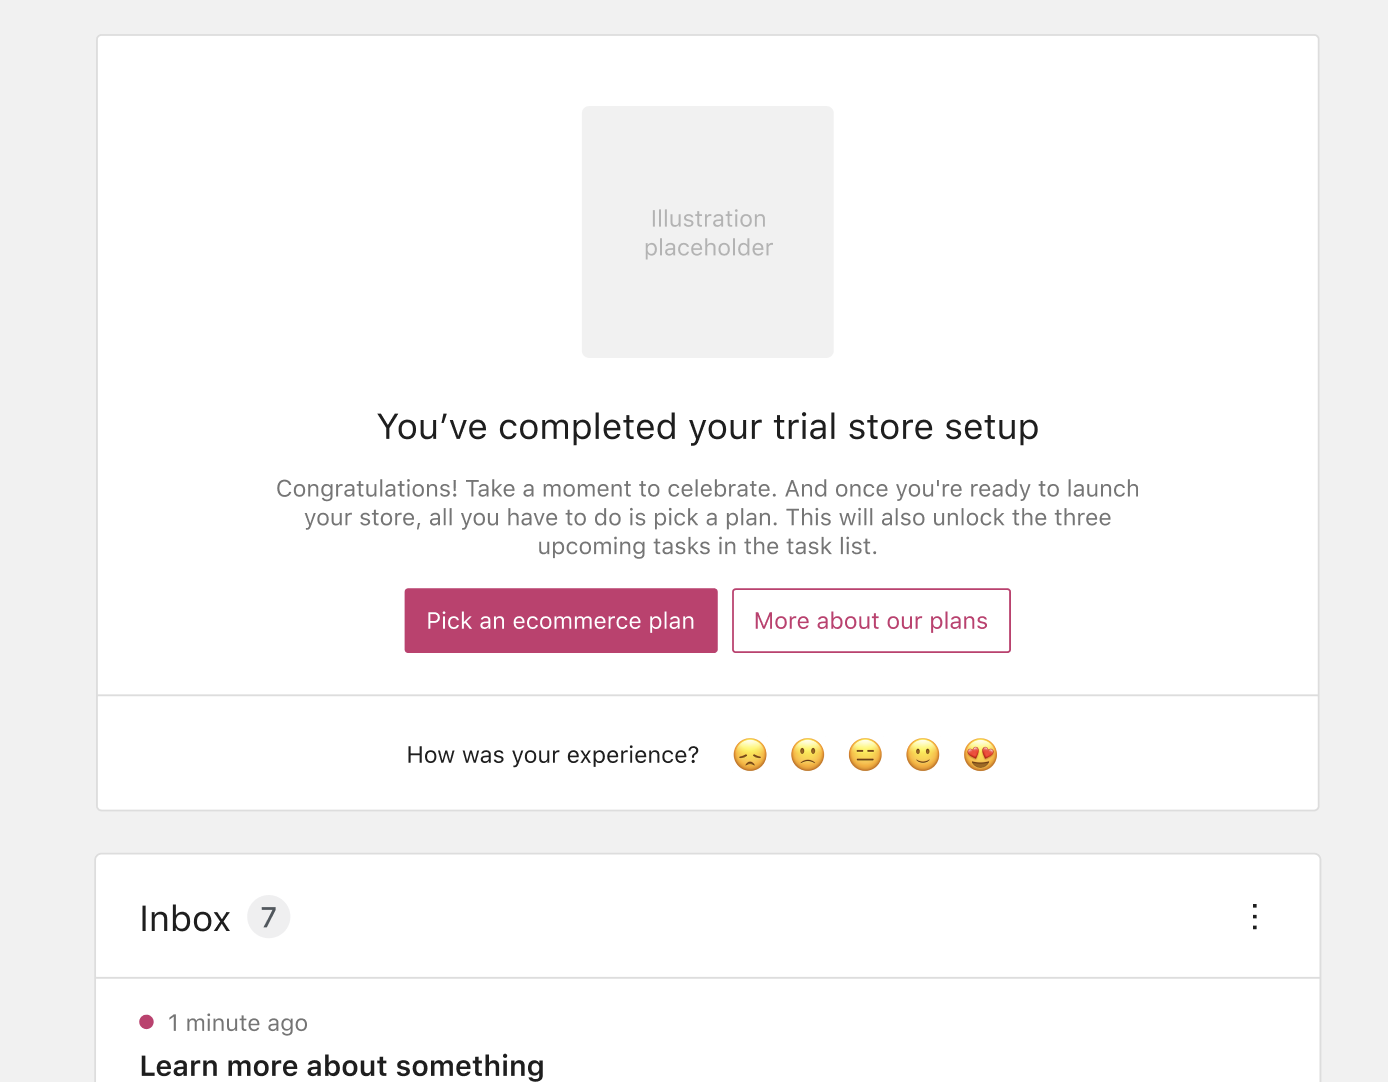Click the "1 minute ago" timestamp
The width and height of the screenshot is (1388, 1082).
click(238, 1022)
